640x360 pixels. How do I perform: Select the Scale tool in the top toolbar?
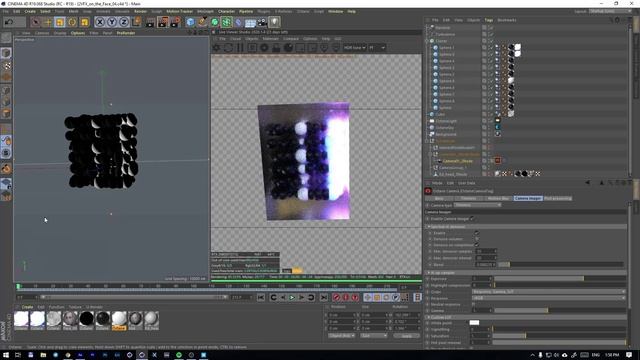point(60,22)
